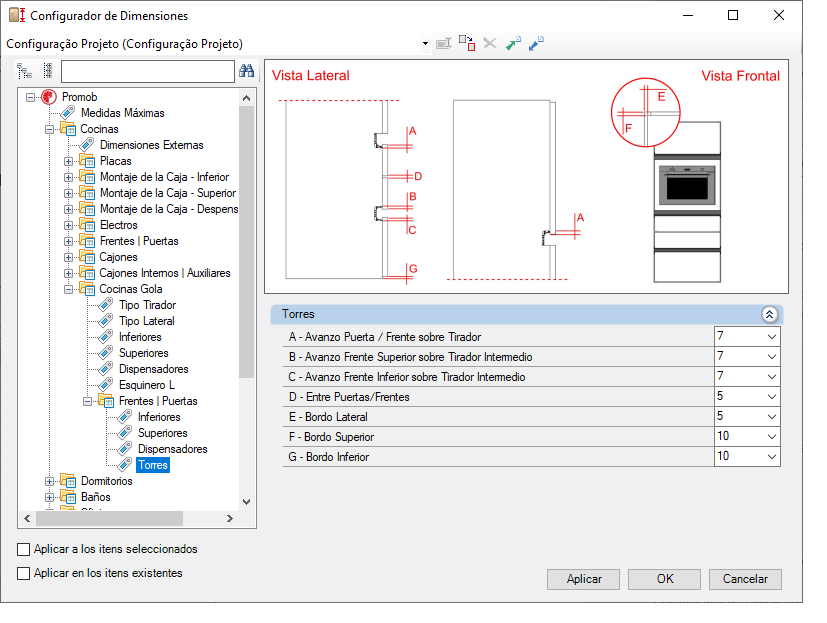Click the Baños folder icon

click(68, 497)
